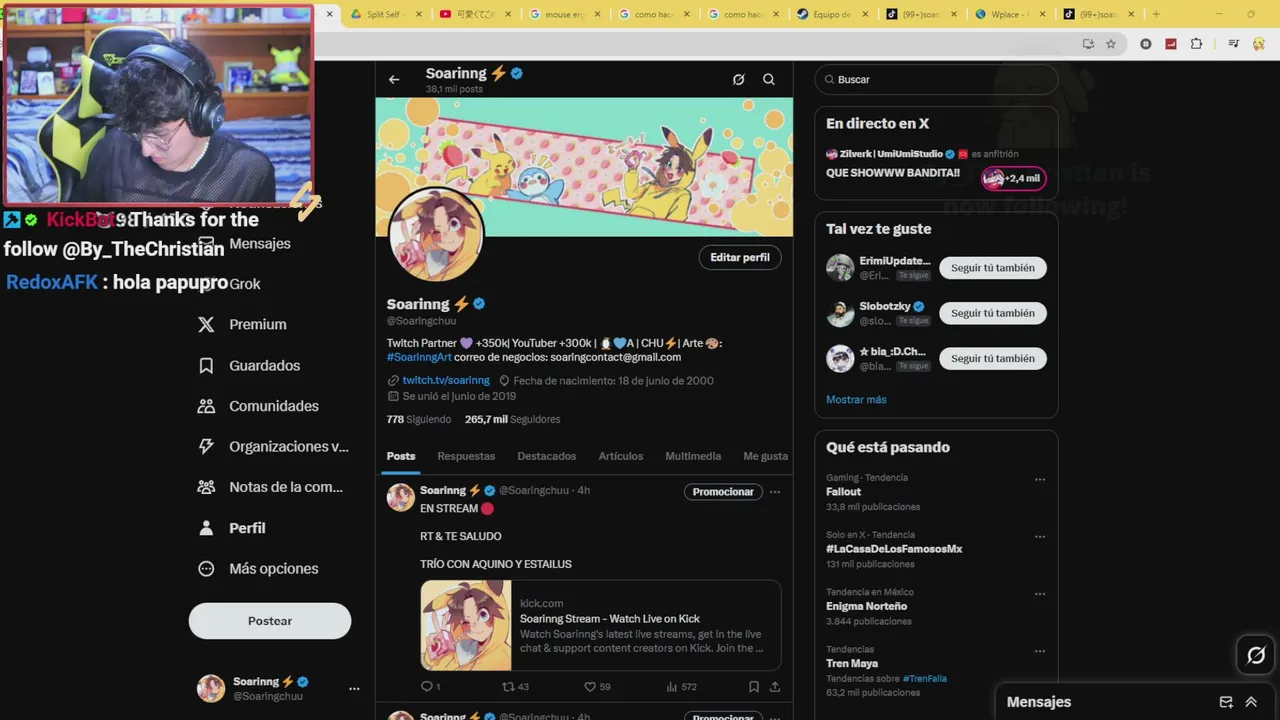
Task: Open more options for Tren Maya trend
Action: 1040,651
